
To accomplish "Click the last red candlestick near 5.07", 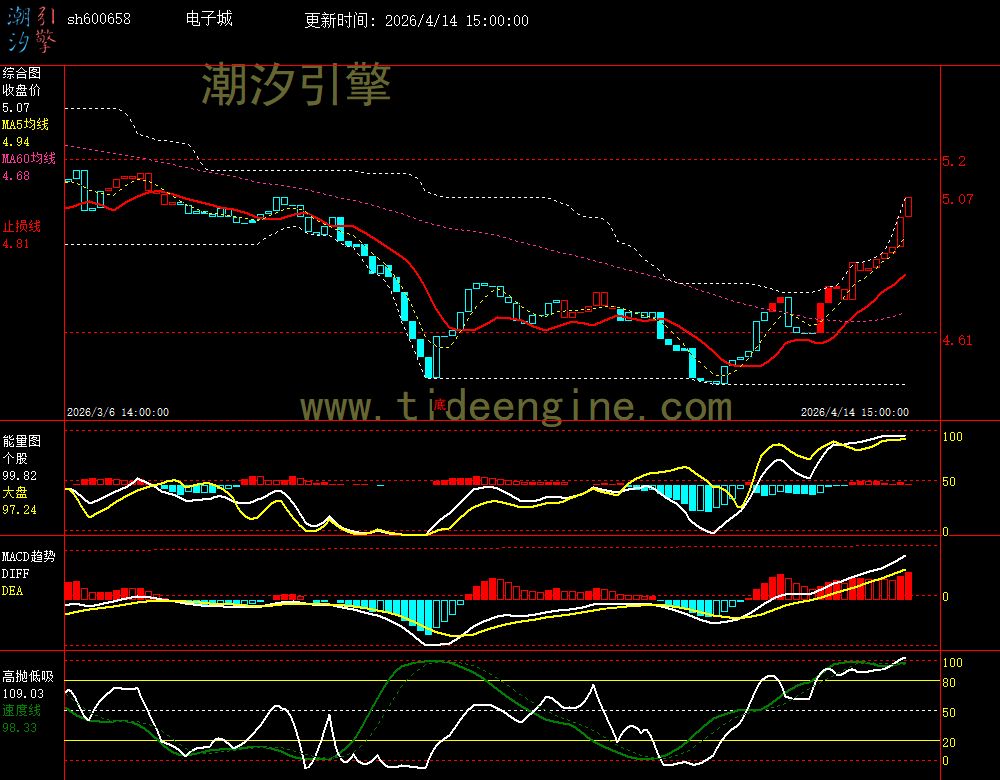I will point(907,206).
